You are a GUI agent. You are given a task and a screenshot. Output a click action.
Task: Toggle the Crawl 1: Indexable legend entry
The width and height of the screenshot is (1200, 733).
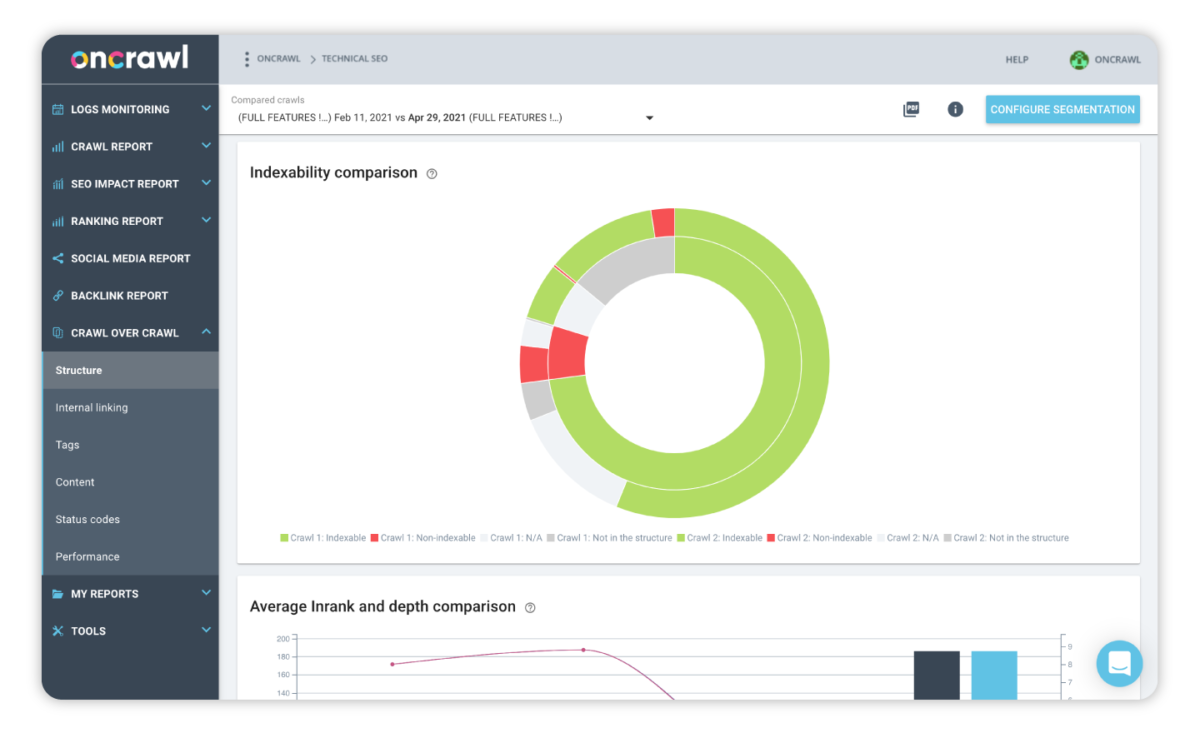[323, 538]
